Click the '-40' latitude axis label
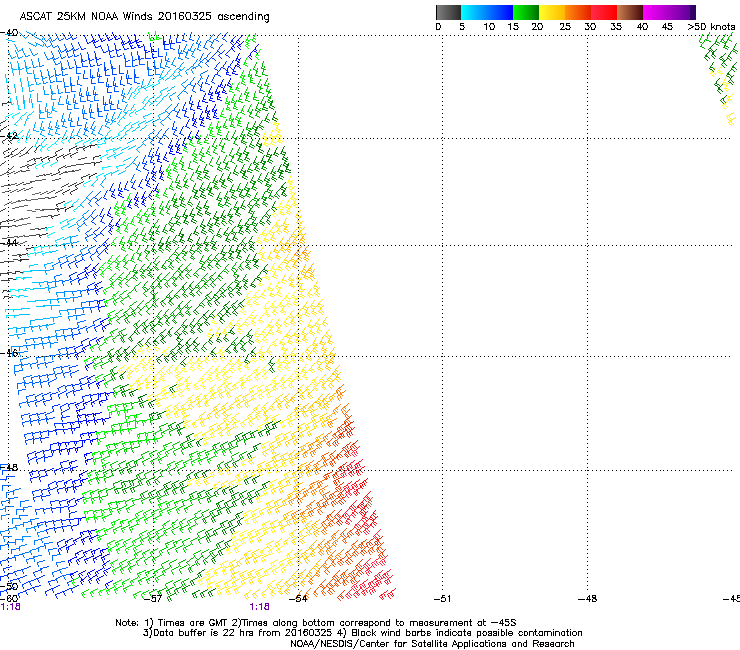 9,33
